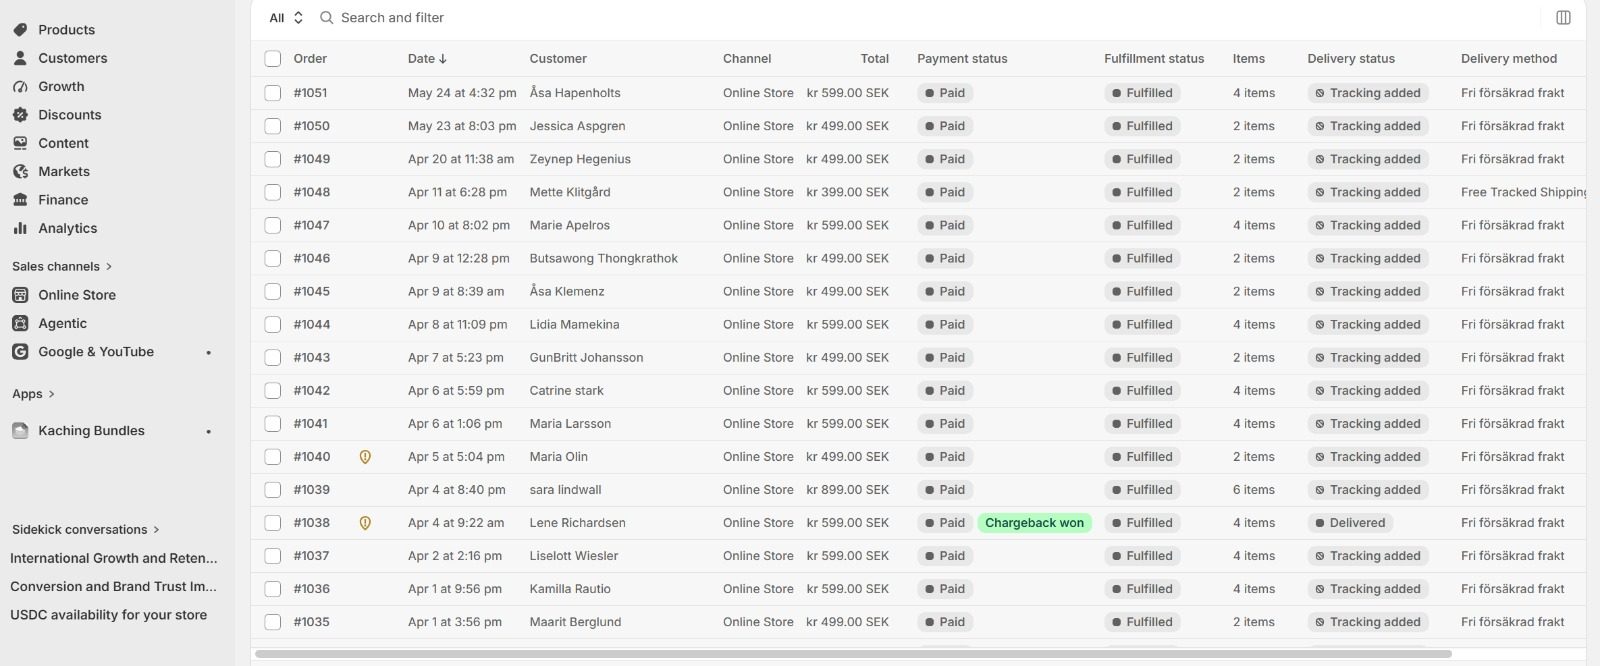Click the Analytics bar chart icon
The width and height of the screenshot is (1600, 666).
point(20,228)
